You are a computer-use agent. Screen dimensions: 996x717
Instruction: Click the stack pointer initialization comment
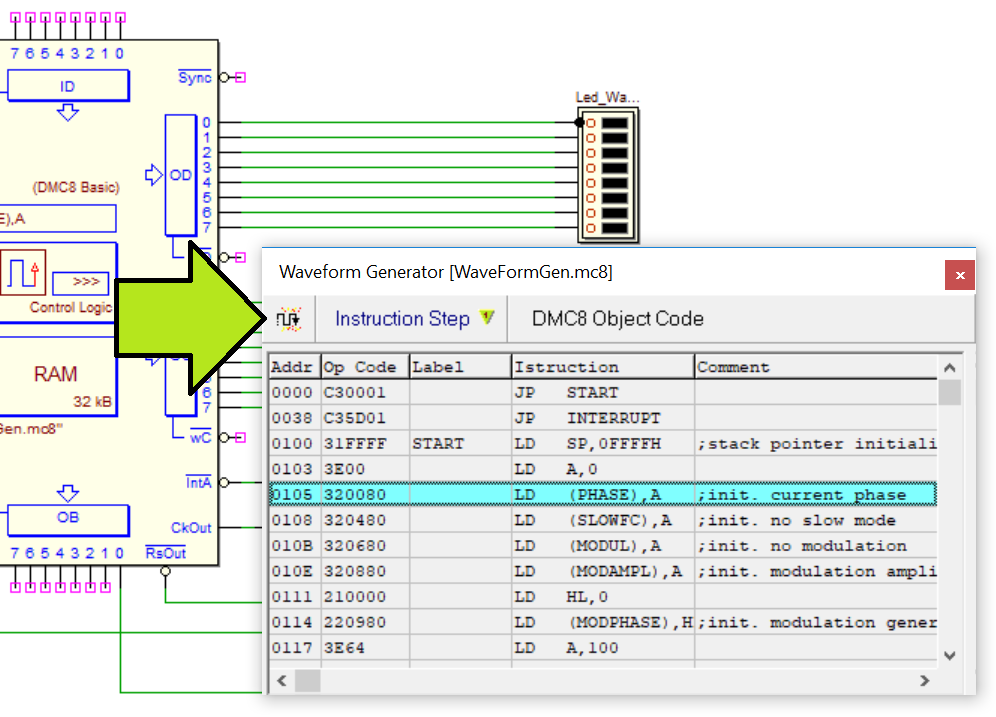click(817, 443)
